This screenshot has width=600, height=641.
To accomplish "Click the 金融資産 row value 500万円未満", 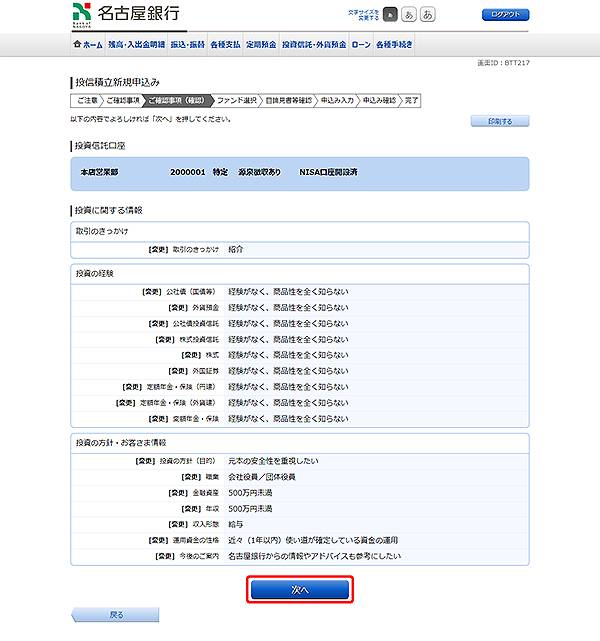I will tap(250, 493).
